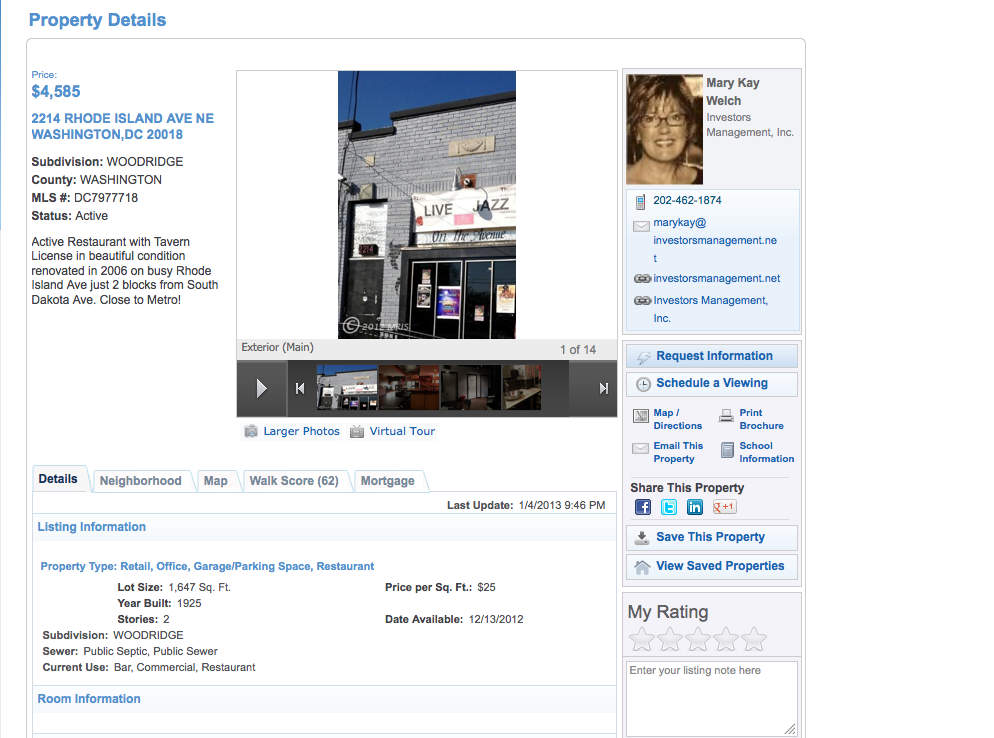This screenshot has height=738, width=994.
Task: Click the LinkedIn share icon
Action: pyautogui.click(x=695, y=507)
